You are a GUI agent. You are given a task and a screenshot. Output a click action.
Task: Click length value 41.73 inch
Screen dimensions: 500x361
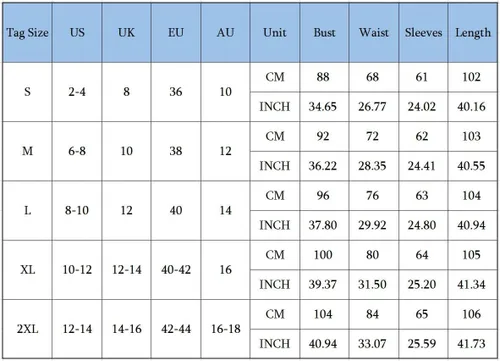471,344
